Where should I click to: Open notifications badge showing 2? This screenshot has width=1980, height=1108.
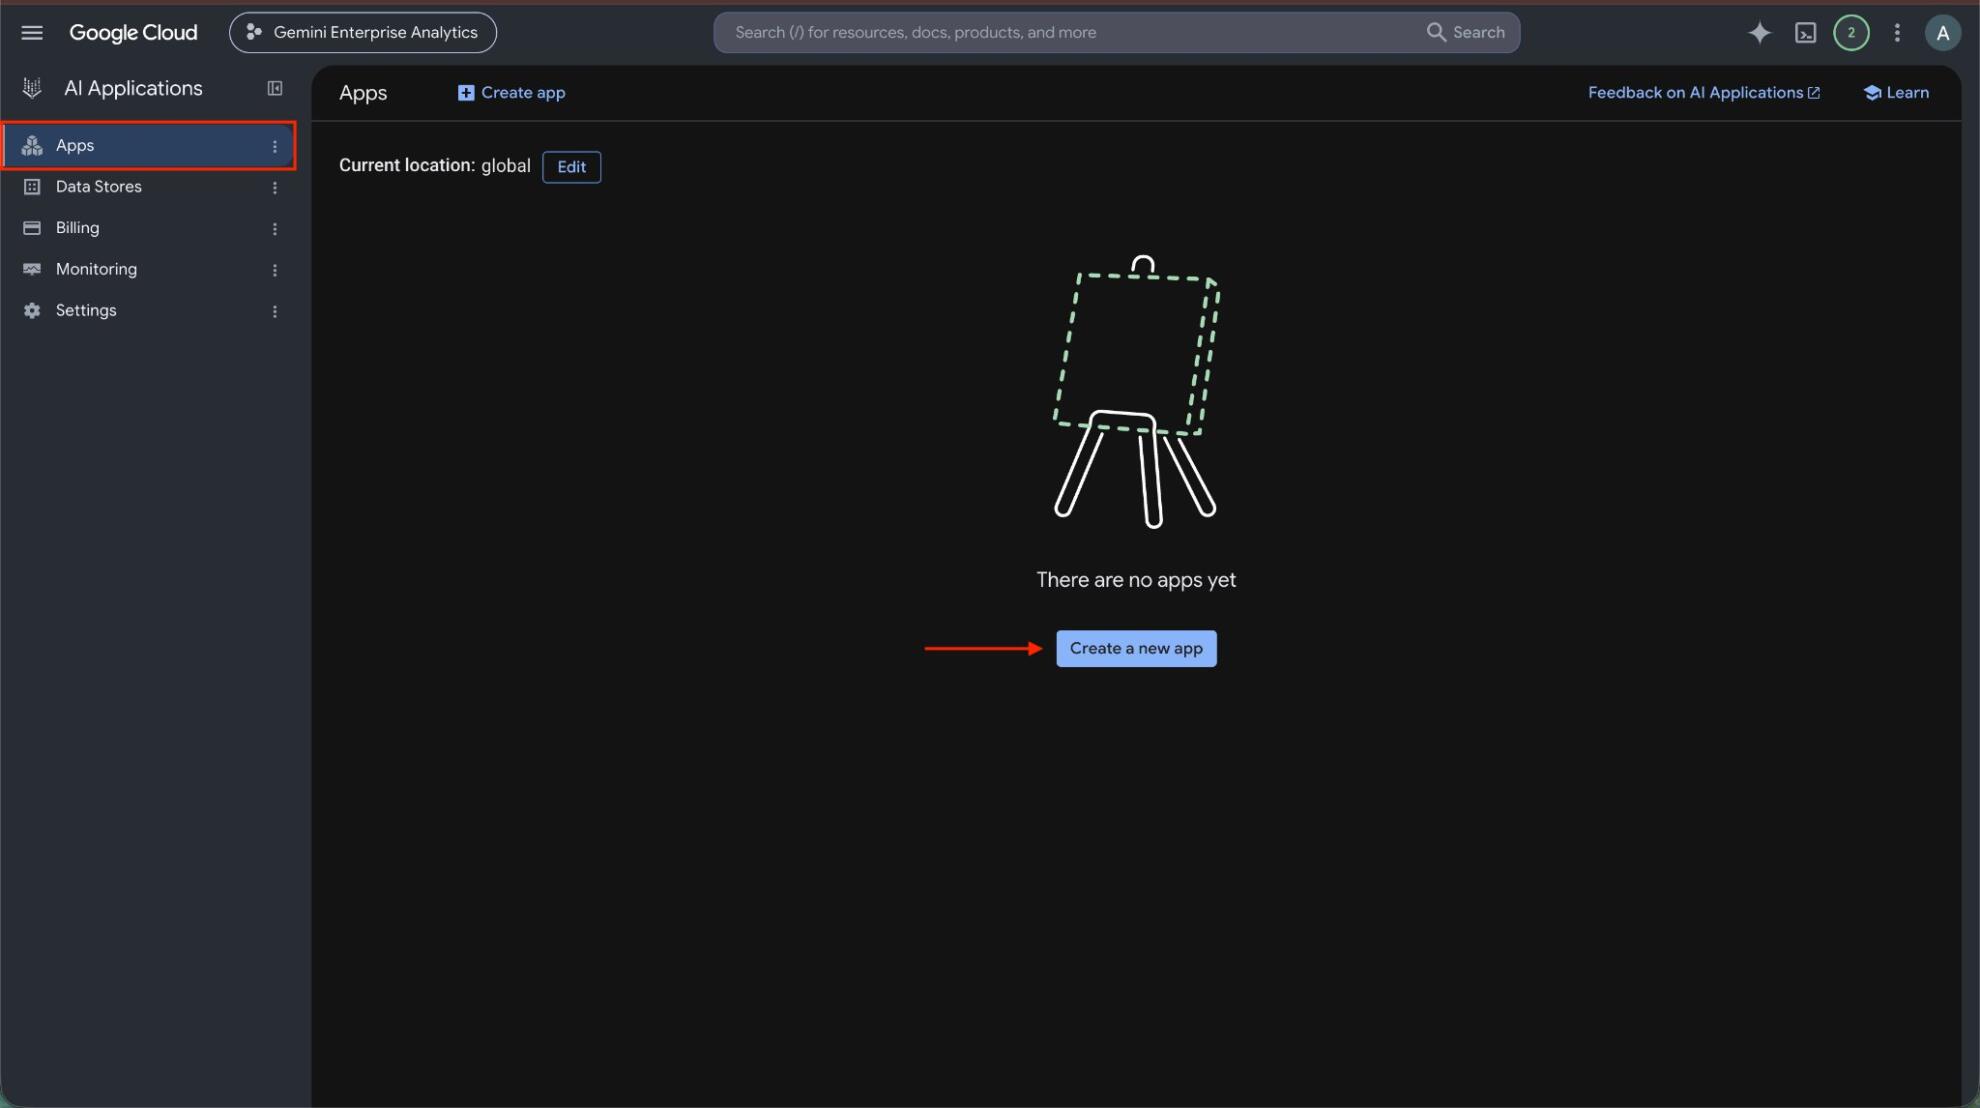click(1851, 33)
